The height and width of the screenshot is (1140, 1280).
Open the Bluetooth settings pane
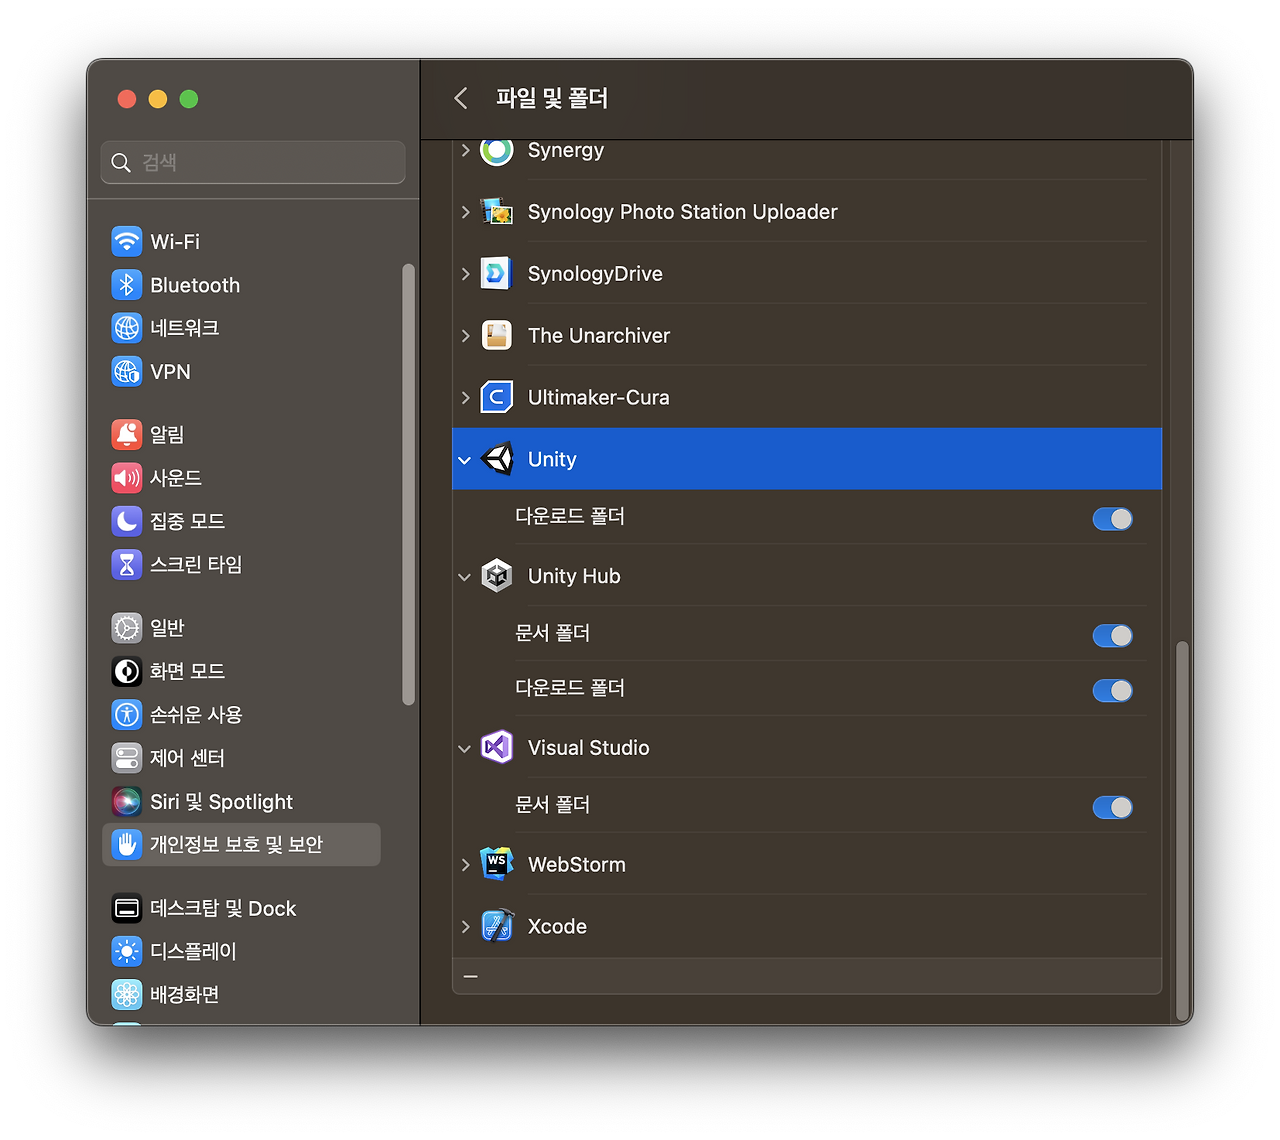[x=241, y=285]
